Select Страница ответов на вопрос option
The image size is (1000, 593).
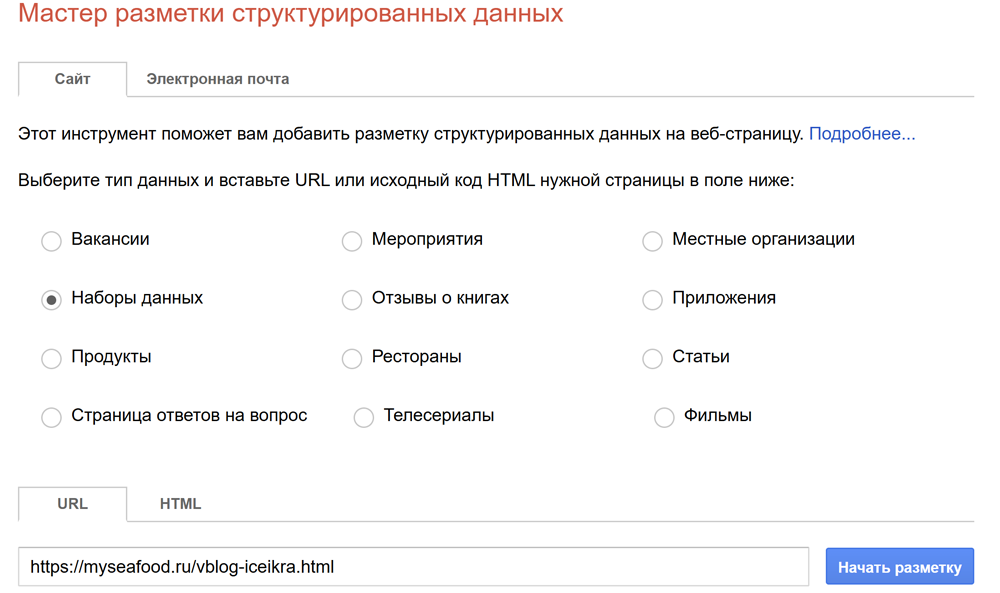51,418
